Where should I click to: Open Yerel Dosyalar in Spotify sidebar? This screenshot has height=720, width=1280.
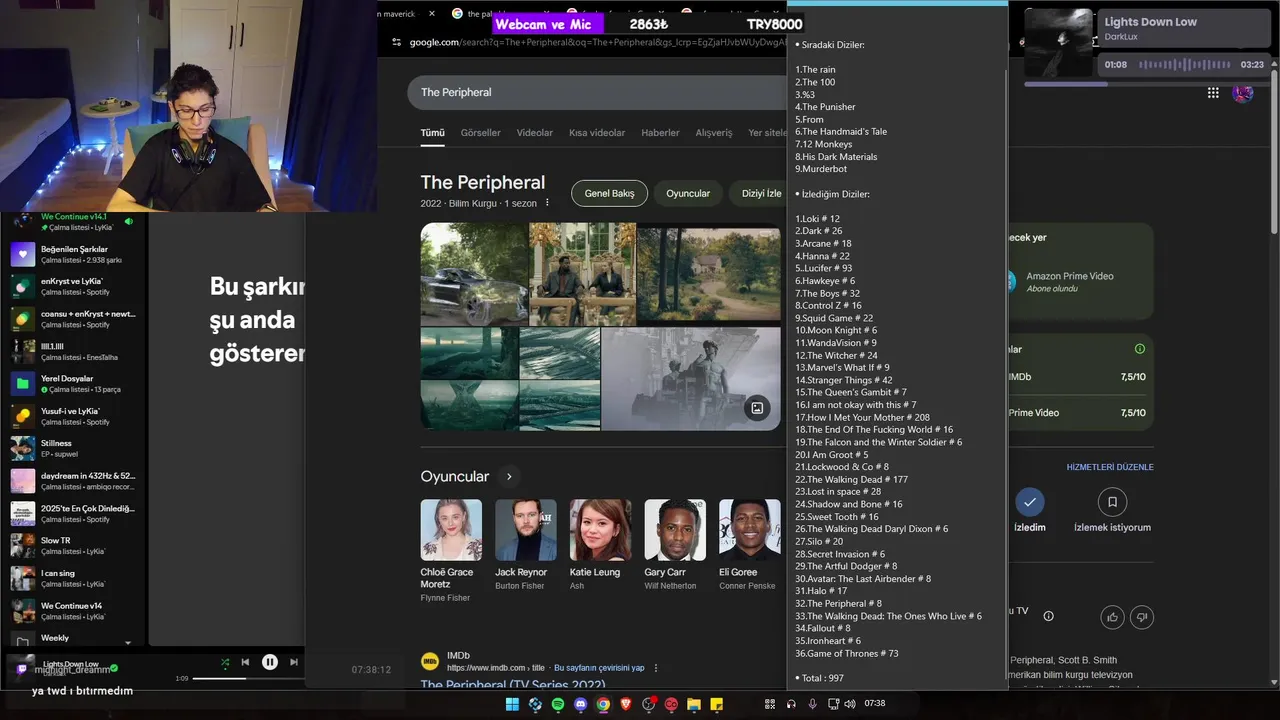76,384
